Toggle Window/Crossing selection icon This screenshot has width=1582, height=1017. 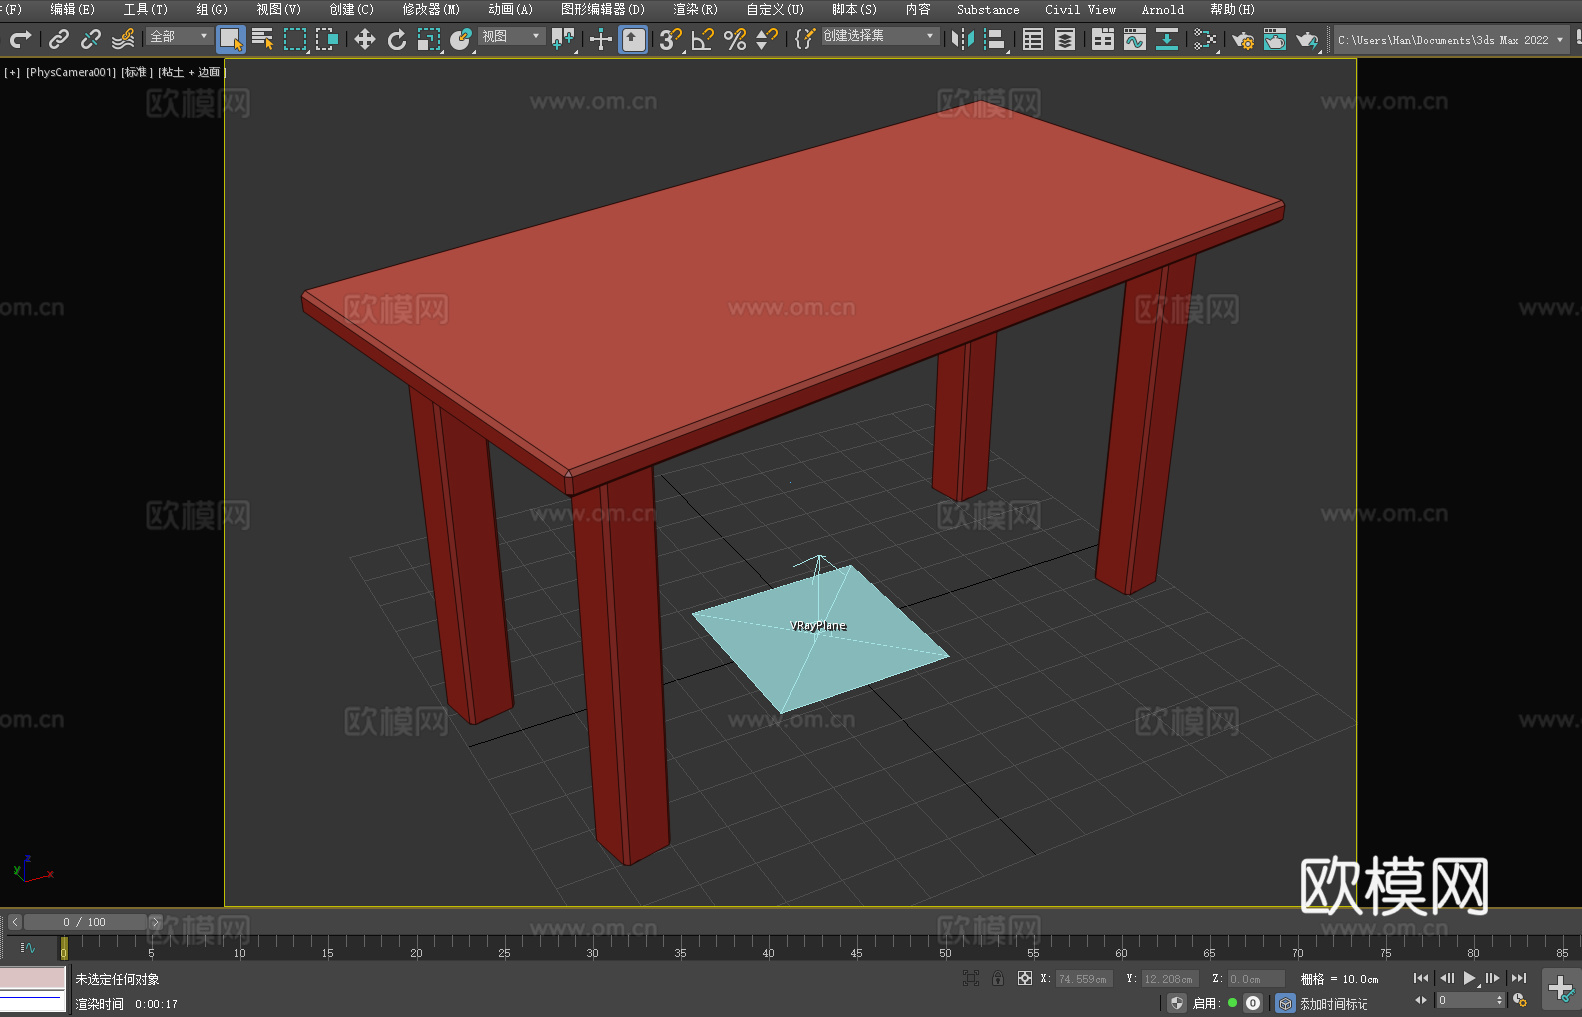pyautogui.click(x=327, y=39)
